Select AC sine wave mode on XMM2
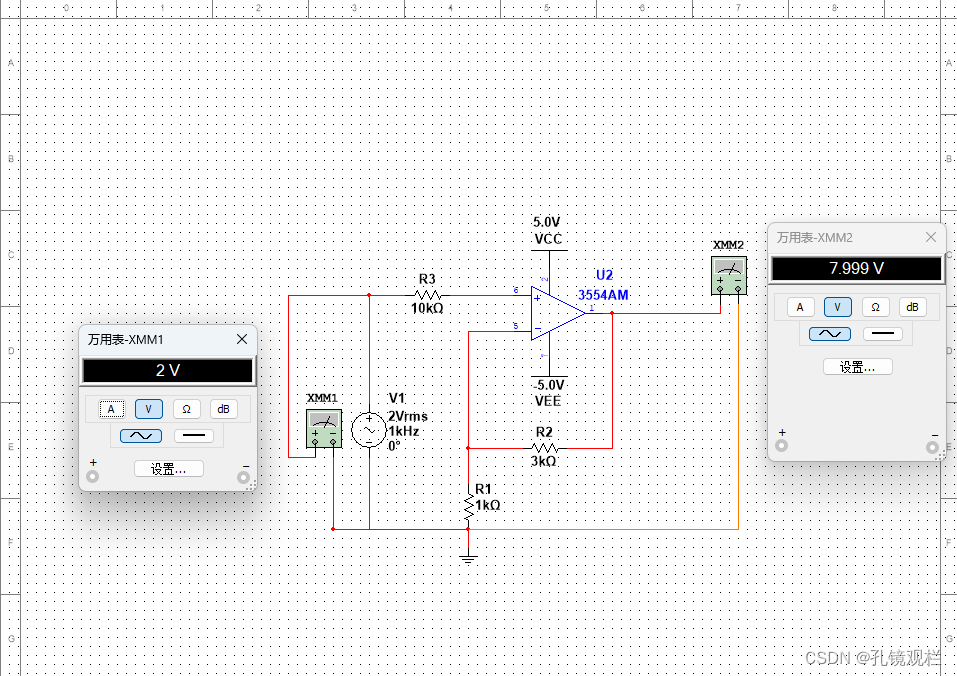The image size is (957, 676). 829,334
